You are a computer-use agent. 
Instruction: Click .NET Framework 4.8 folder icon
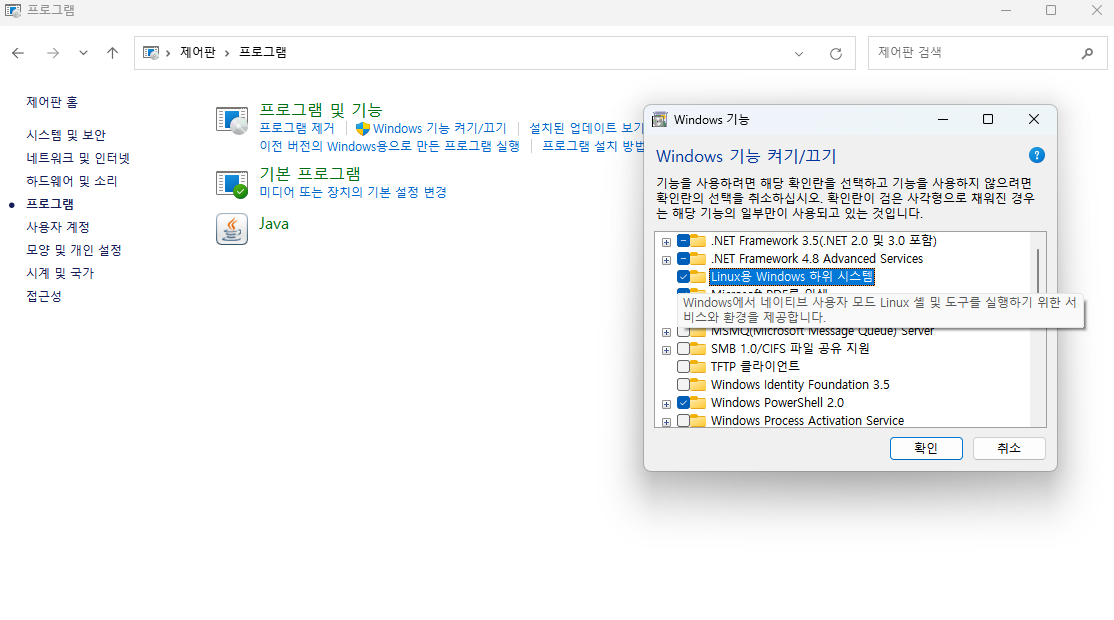coord(698,259)
